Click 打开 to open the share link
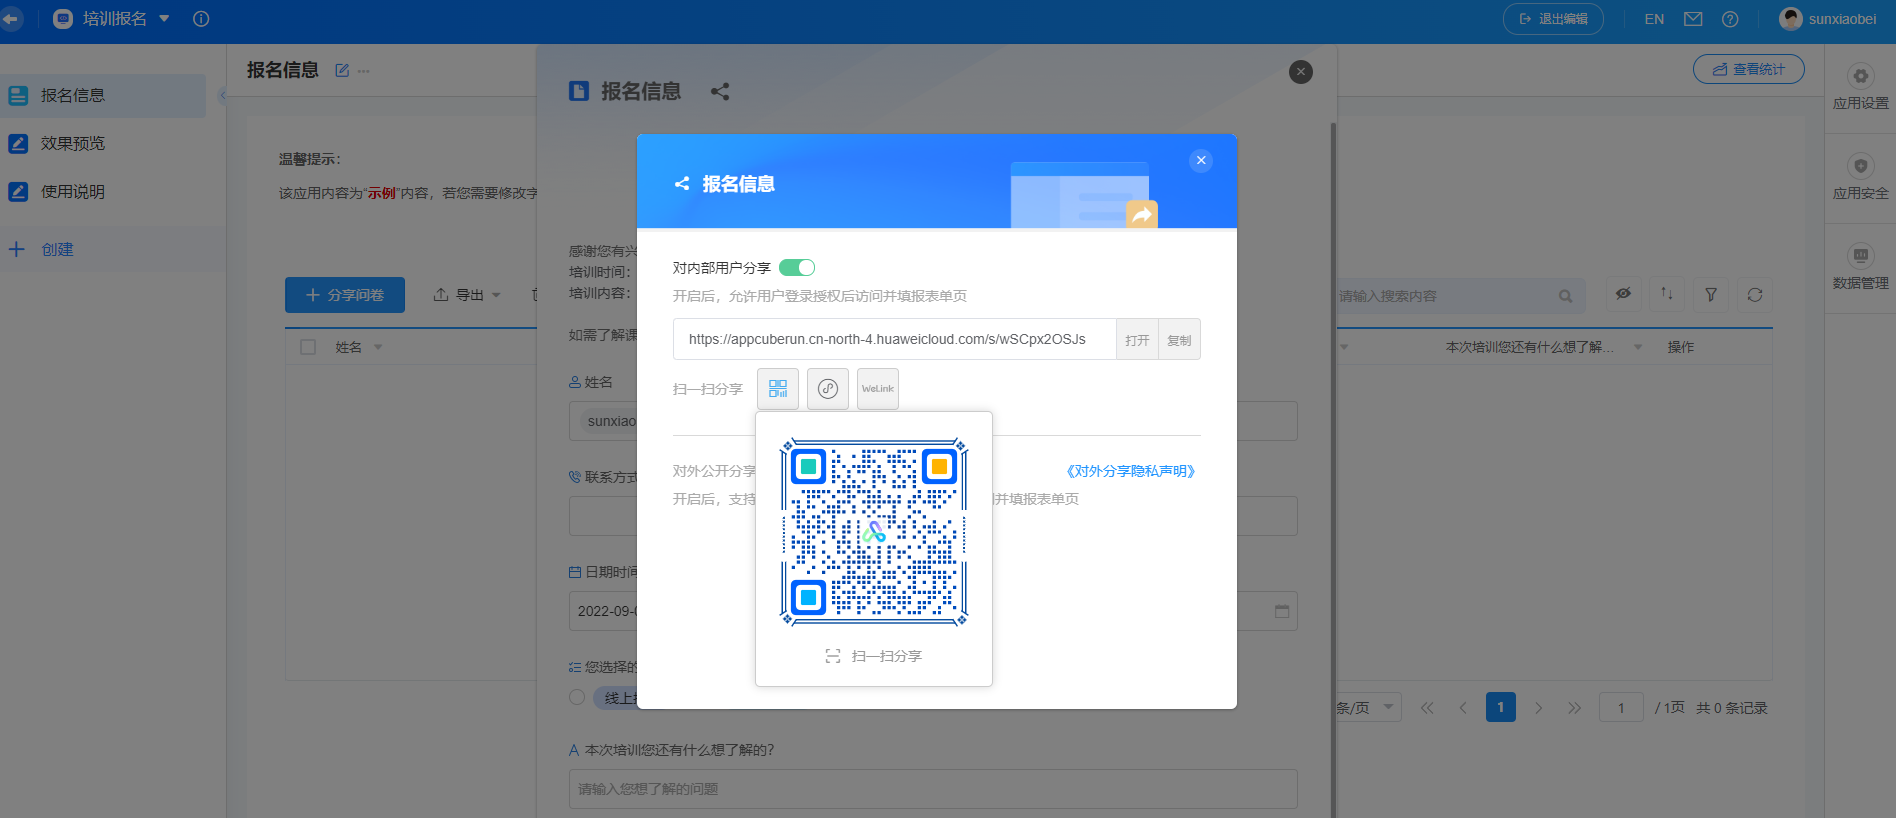 click(1137, 340)
